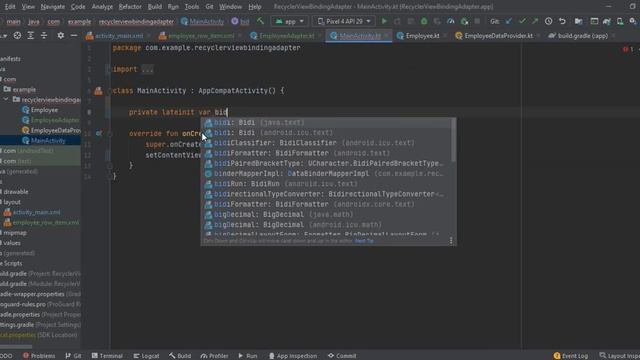The width and height of the screenshot is (640, 360).
Task: Open project panel settings gear
Action: pos(60,36)
